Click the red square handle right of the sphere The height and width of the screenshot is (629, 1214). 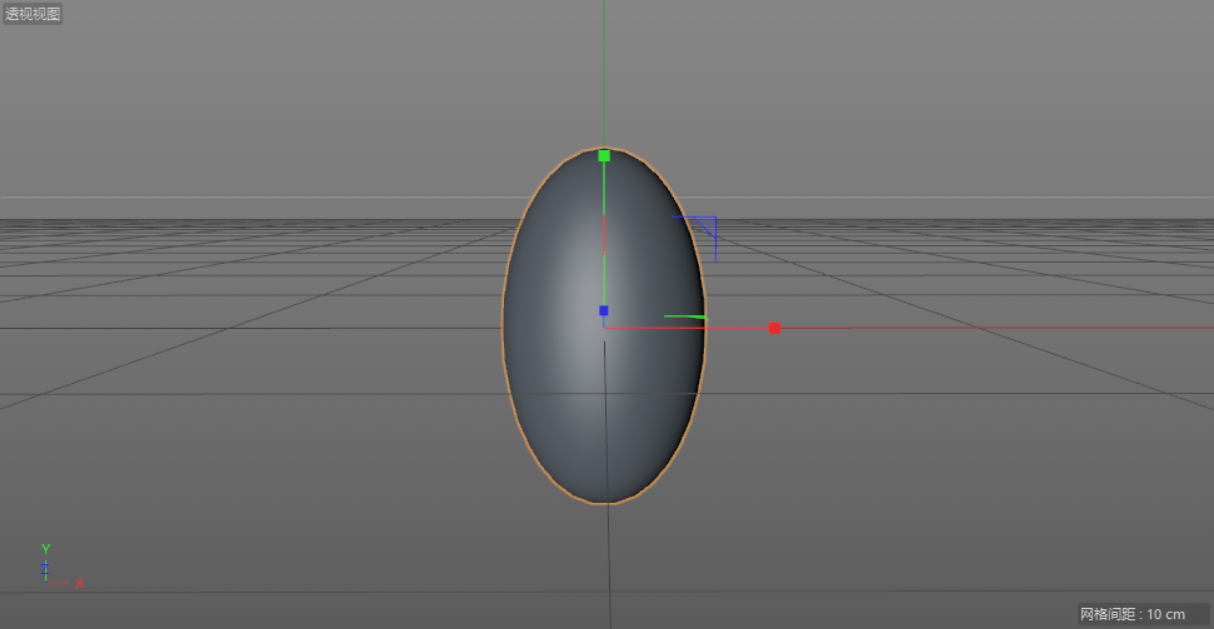774,326
